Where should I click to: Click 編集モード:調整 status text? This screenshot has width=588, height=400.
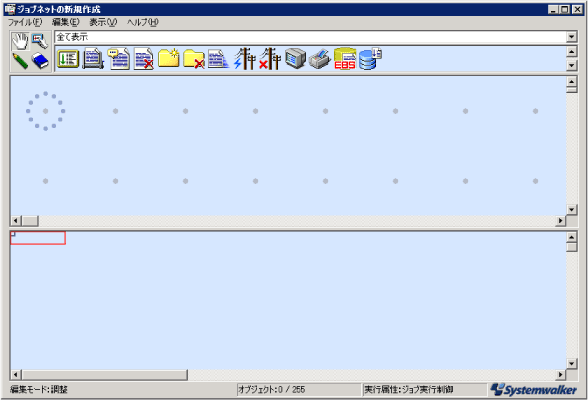pos(39,390)
